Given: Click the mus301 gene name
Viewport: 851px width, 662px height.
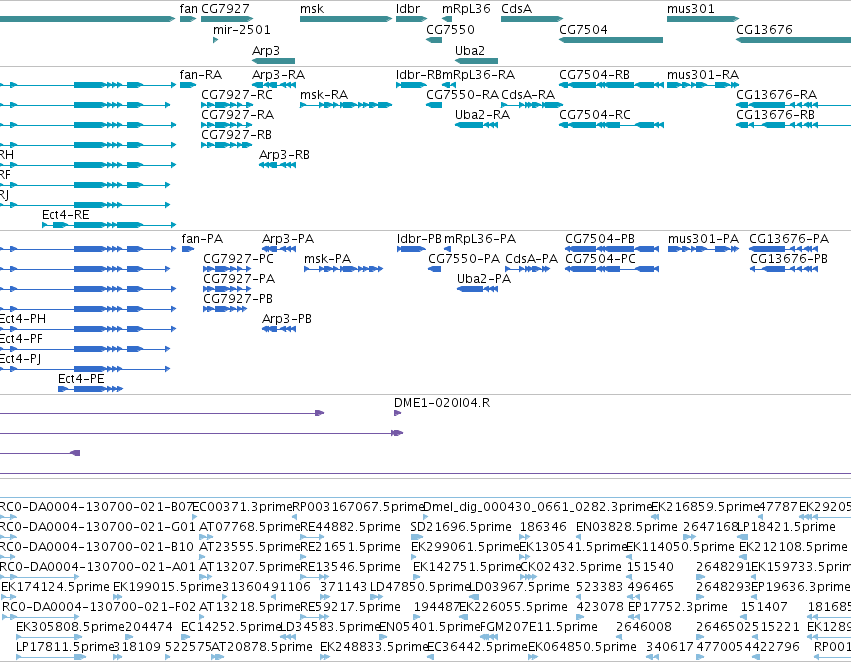Looking at the screenshot, I should [x=691, y=9].
